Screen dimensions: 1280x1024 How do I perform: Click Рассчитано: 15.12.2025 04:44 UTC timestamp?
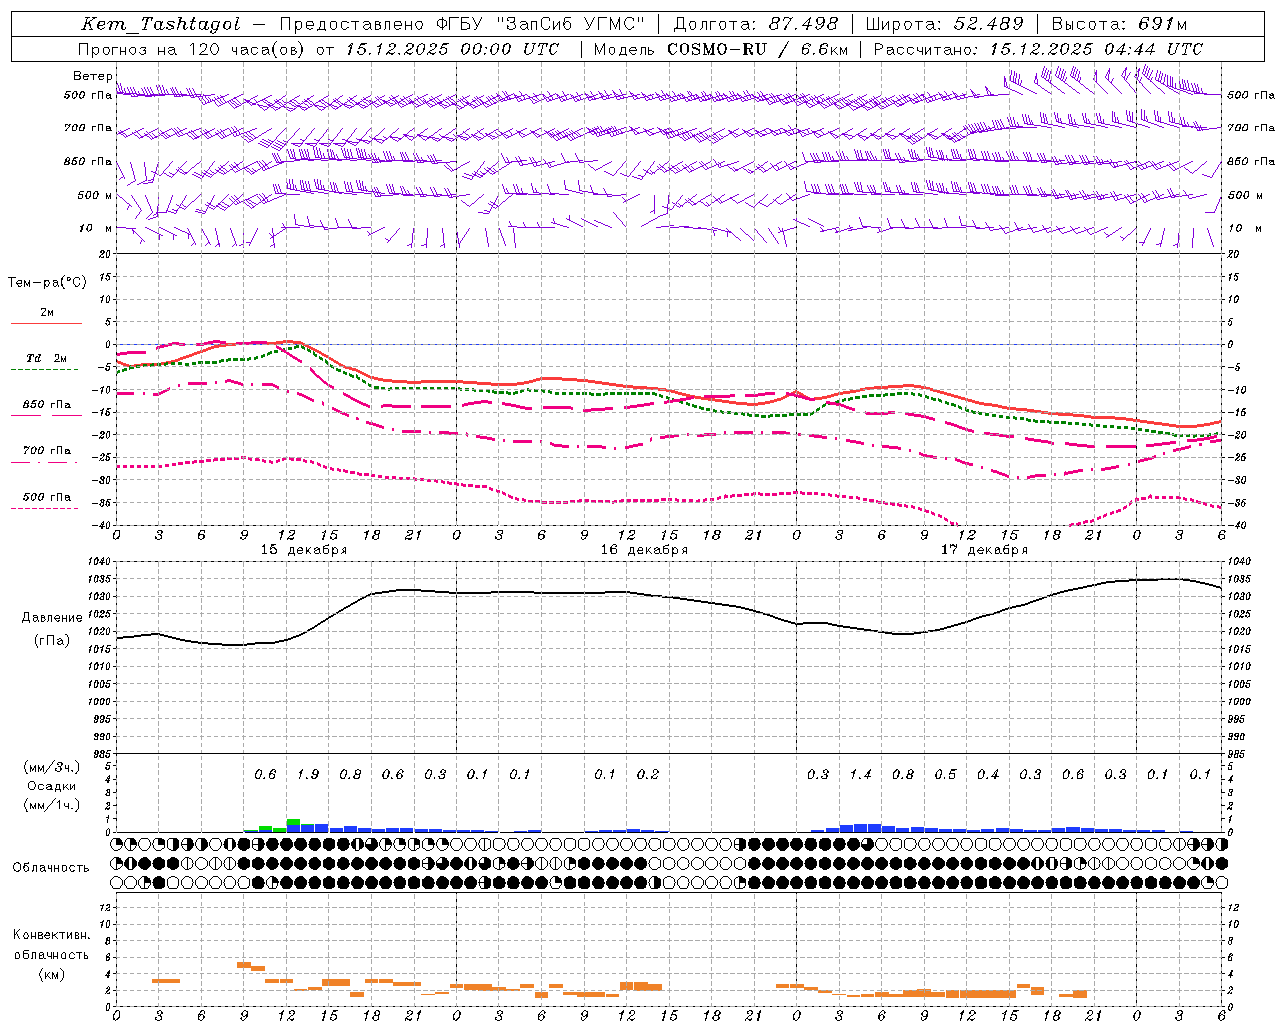[x=1038, y=49]
